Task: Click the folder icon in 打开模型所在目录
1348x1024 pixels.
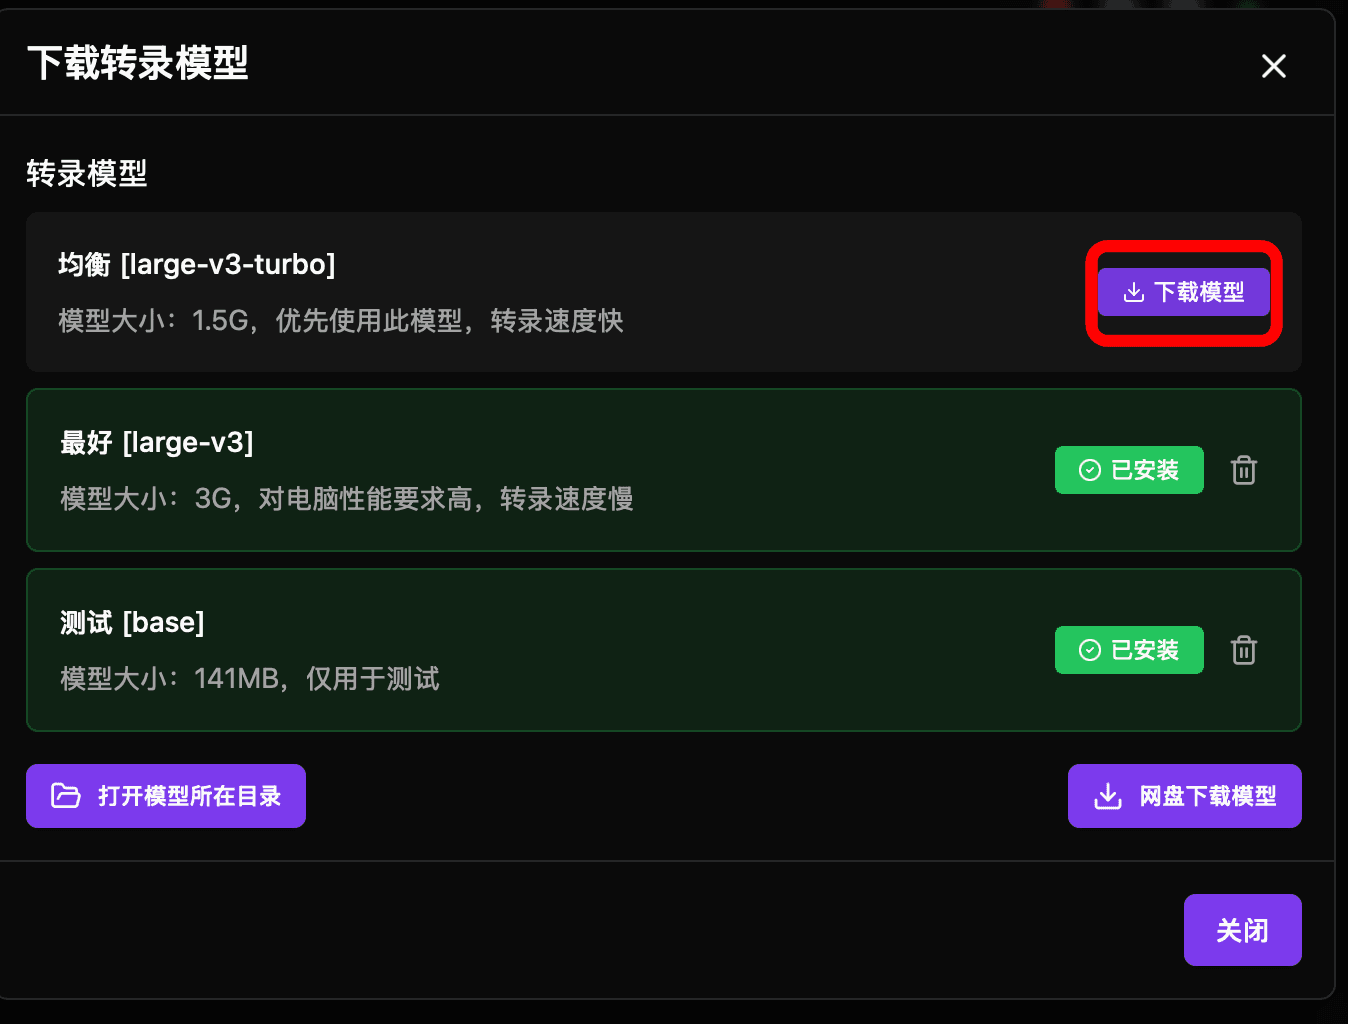Action: coord(66,796)
